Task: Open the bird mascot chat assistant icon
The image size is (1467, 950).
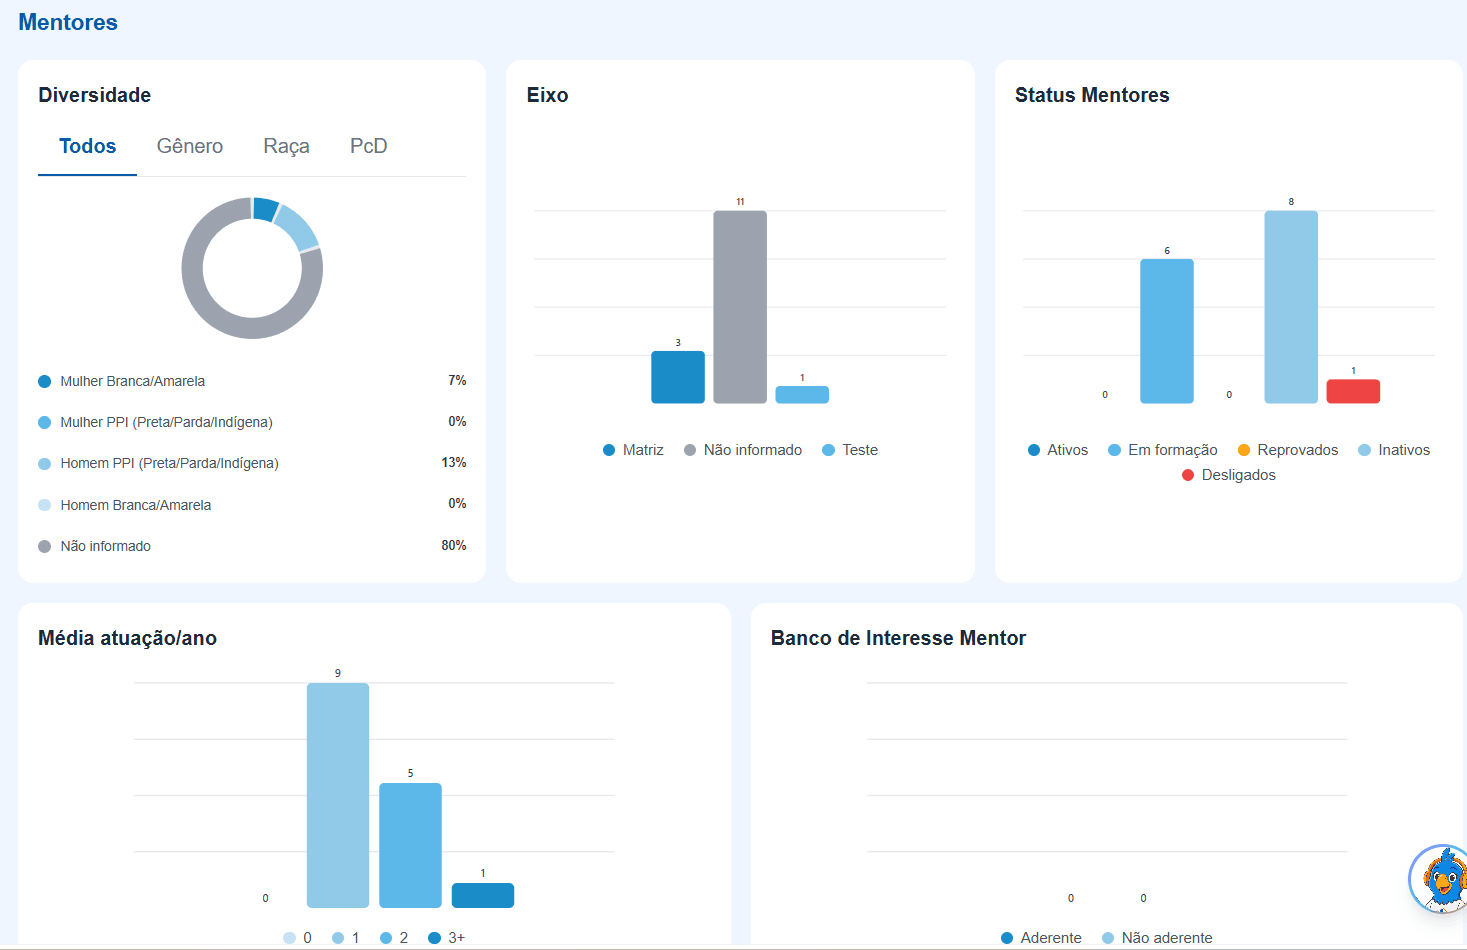Action: [1440, 879]
